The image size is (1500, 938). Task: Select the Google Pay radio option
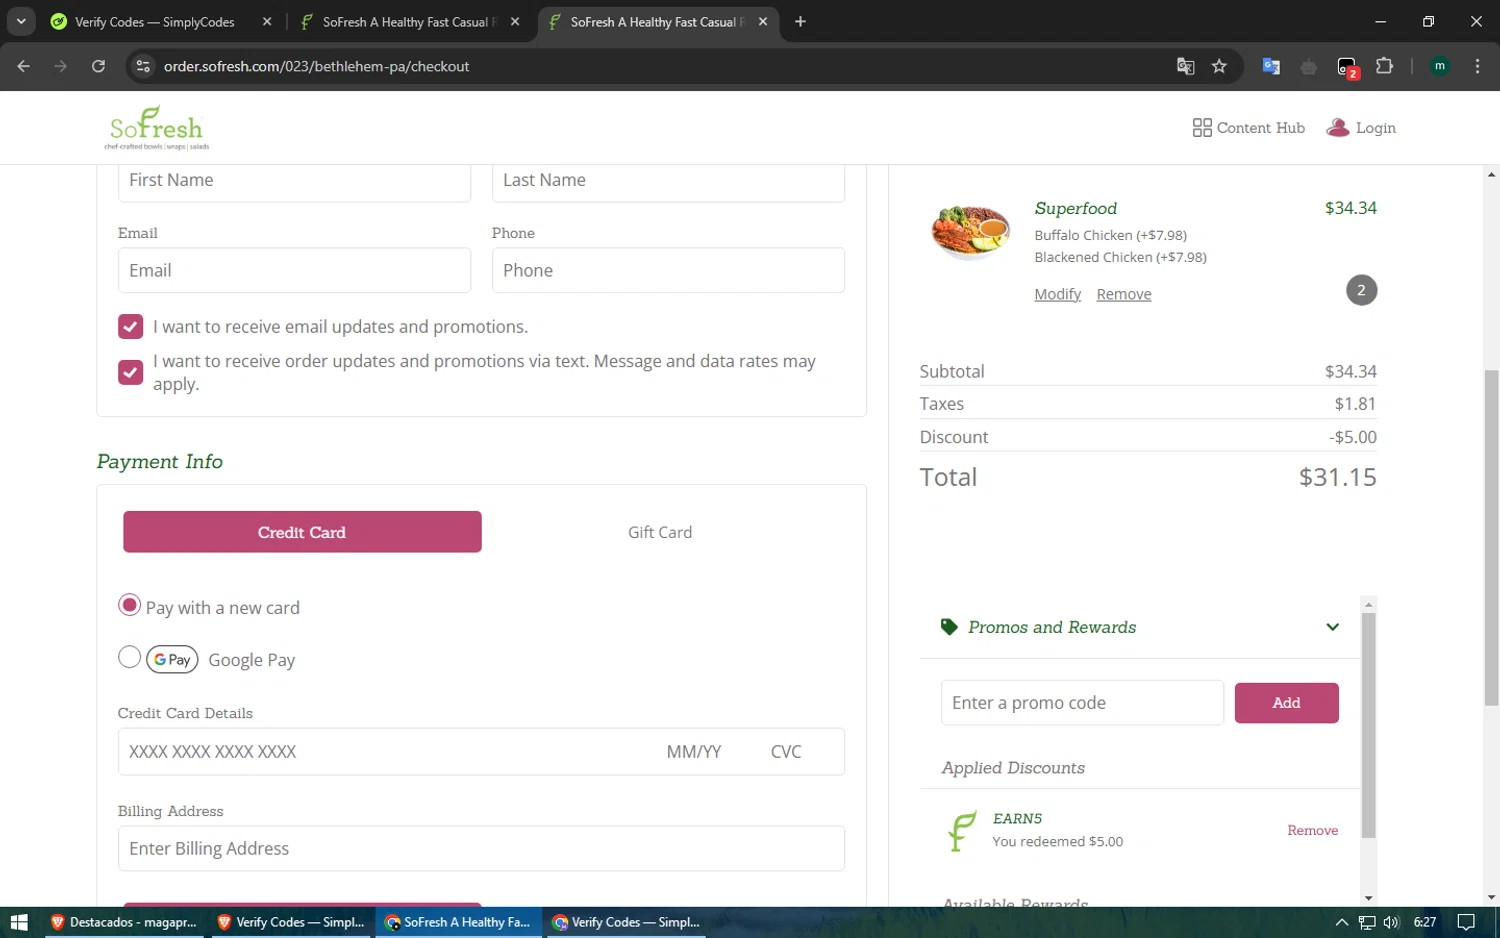[x=129, y=657]
